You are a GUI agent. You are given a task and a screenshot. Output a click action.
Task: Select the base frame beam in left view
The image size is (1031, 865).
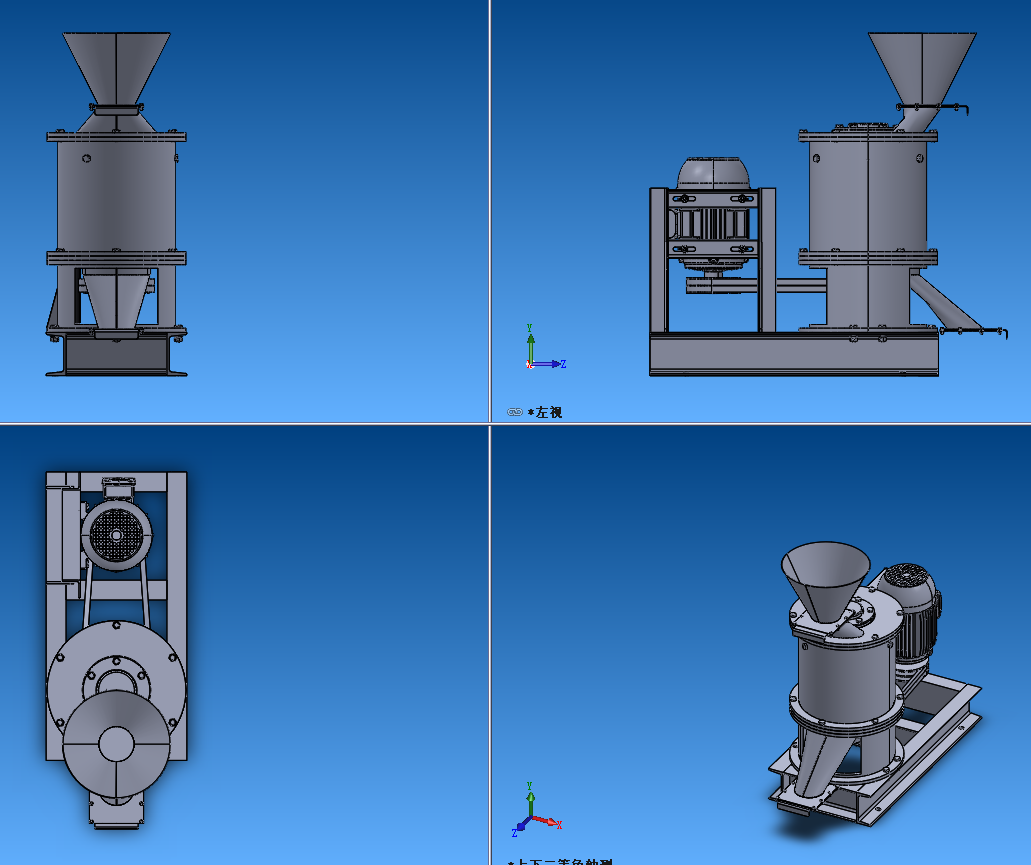pyautogui.click(x=793, y=355)
